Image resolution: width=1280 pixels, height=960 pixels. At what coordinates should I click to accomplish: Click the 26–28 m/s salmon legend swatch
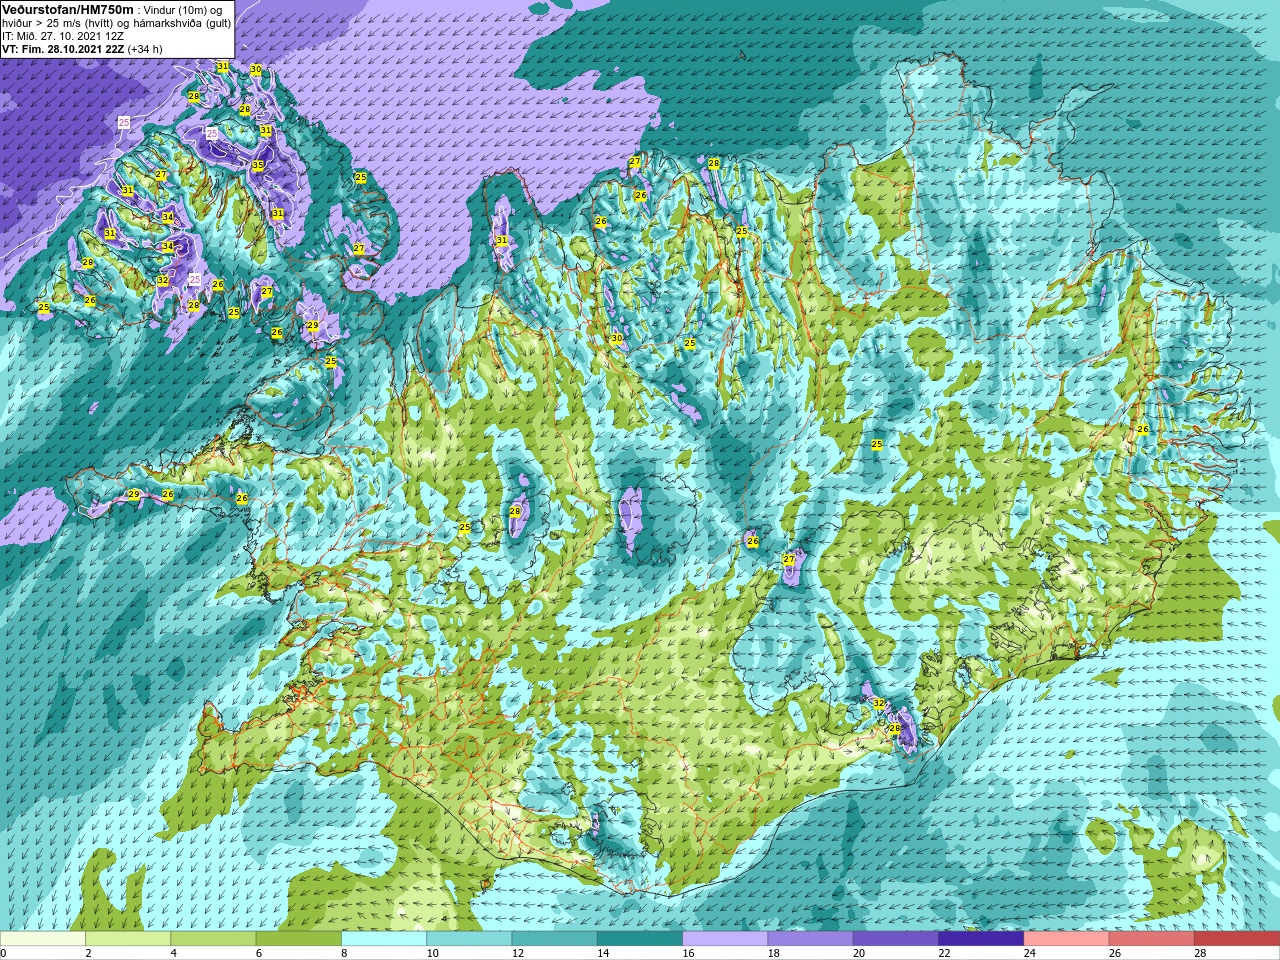pos(1152,939)
